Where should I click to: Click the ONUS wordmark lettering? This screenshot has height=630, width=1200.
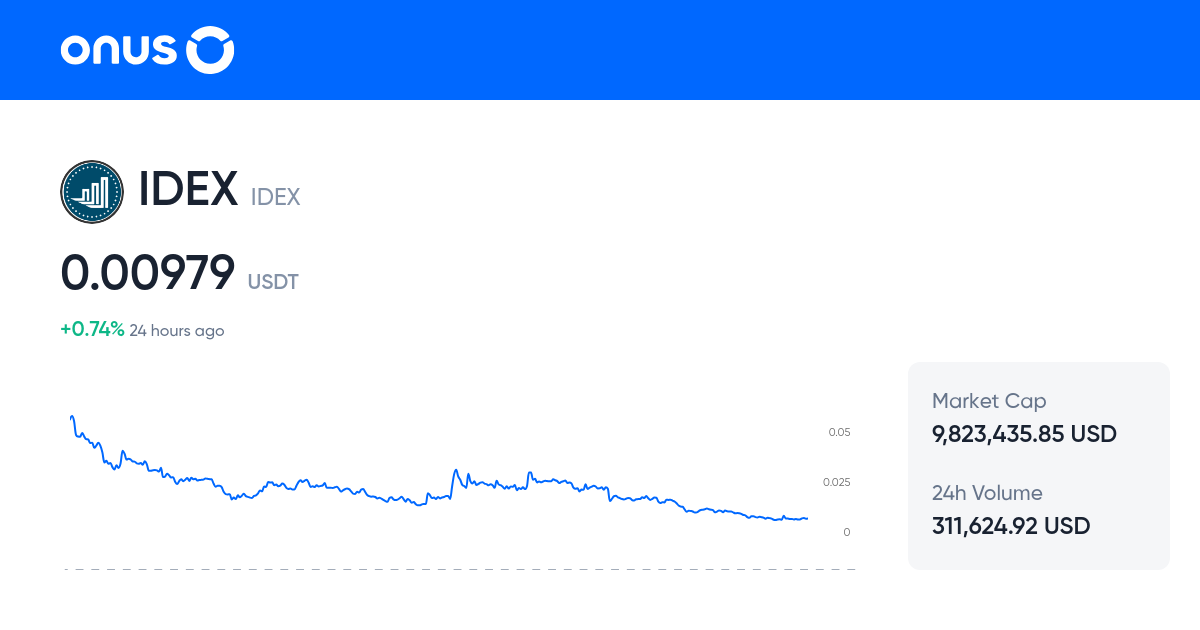(x=120, y=49)
